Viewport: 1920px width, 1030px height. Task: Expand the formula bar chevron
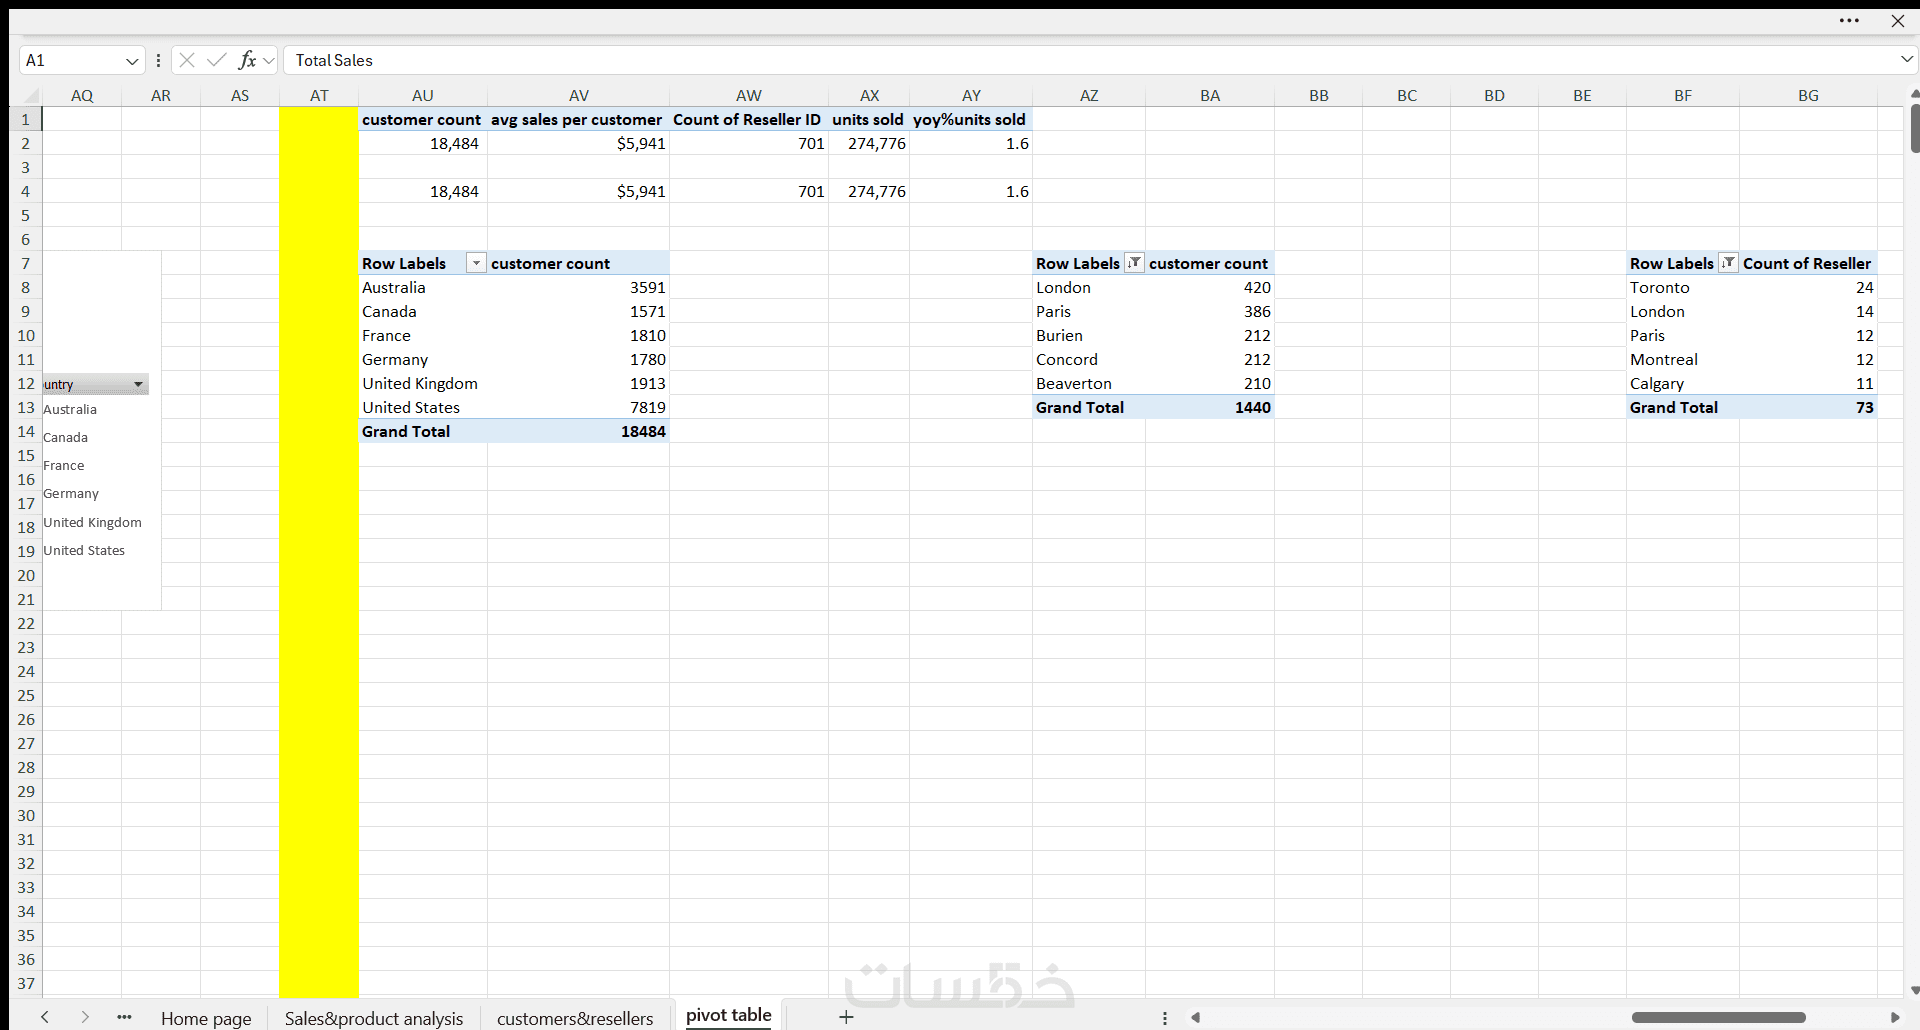[1906, 60]
